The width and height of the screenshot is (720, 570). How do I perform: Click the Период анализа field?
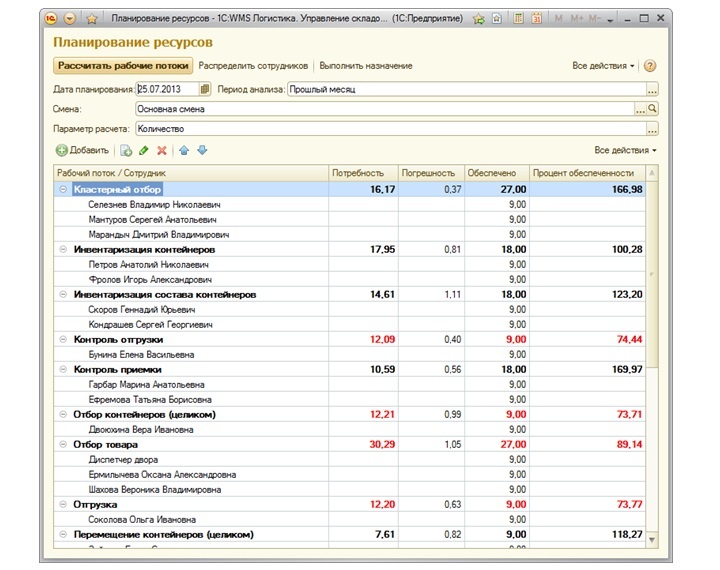click(x=467, y=89)
